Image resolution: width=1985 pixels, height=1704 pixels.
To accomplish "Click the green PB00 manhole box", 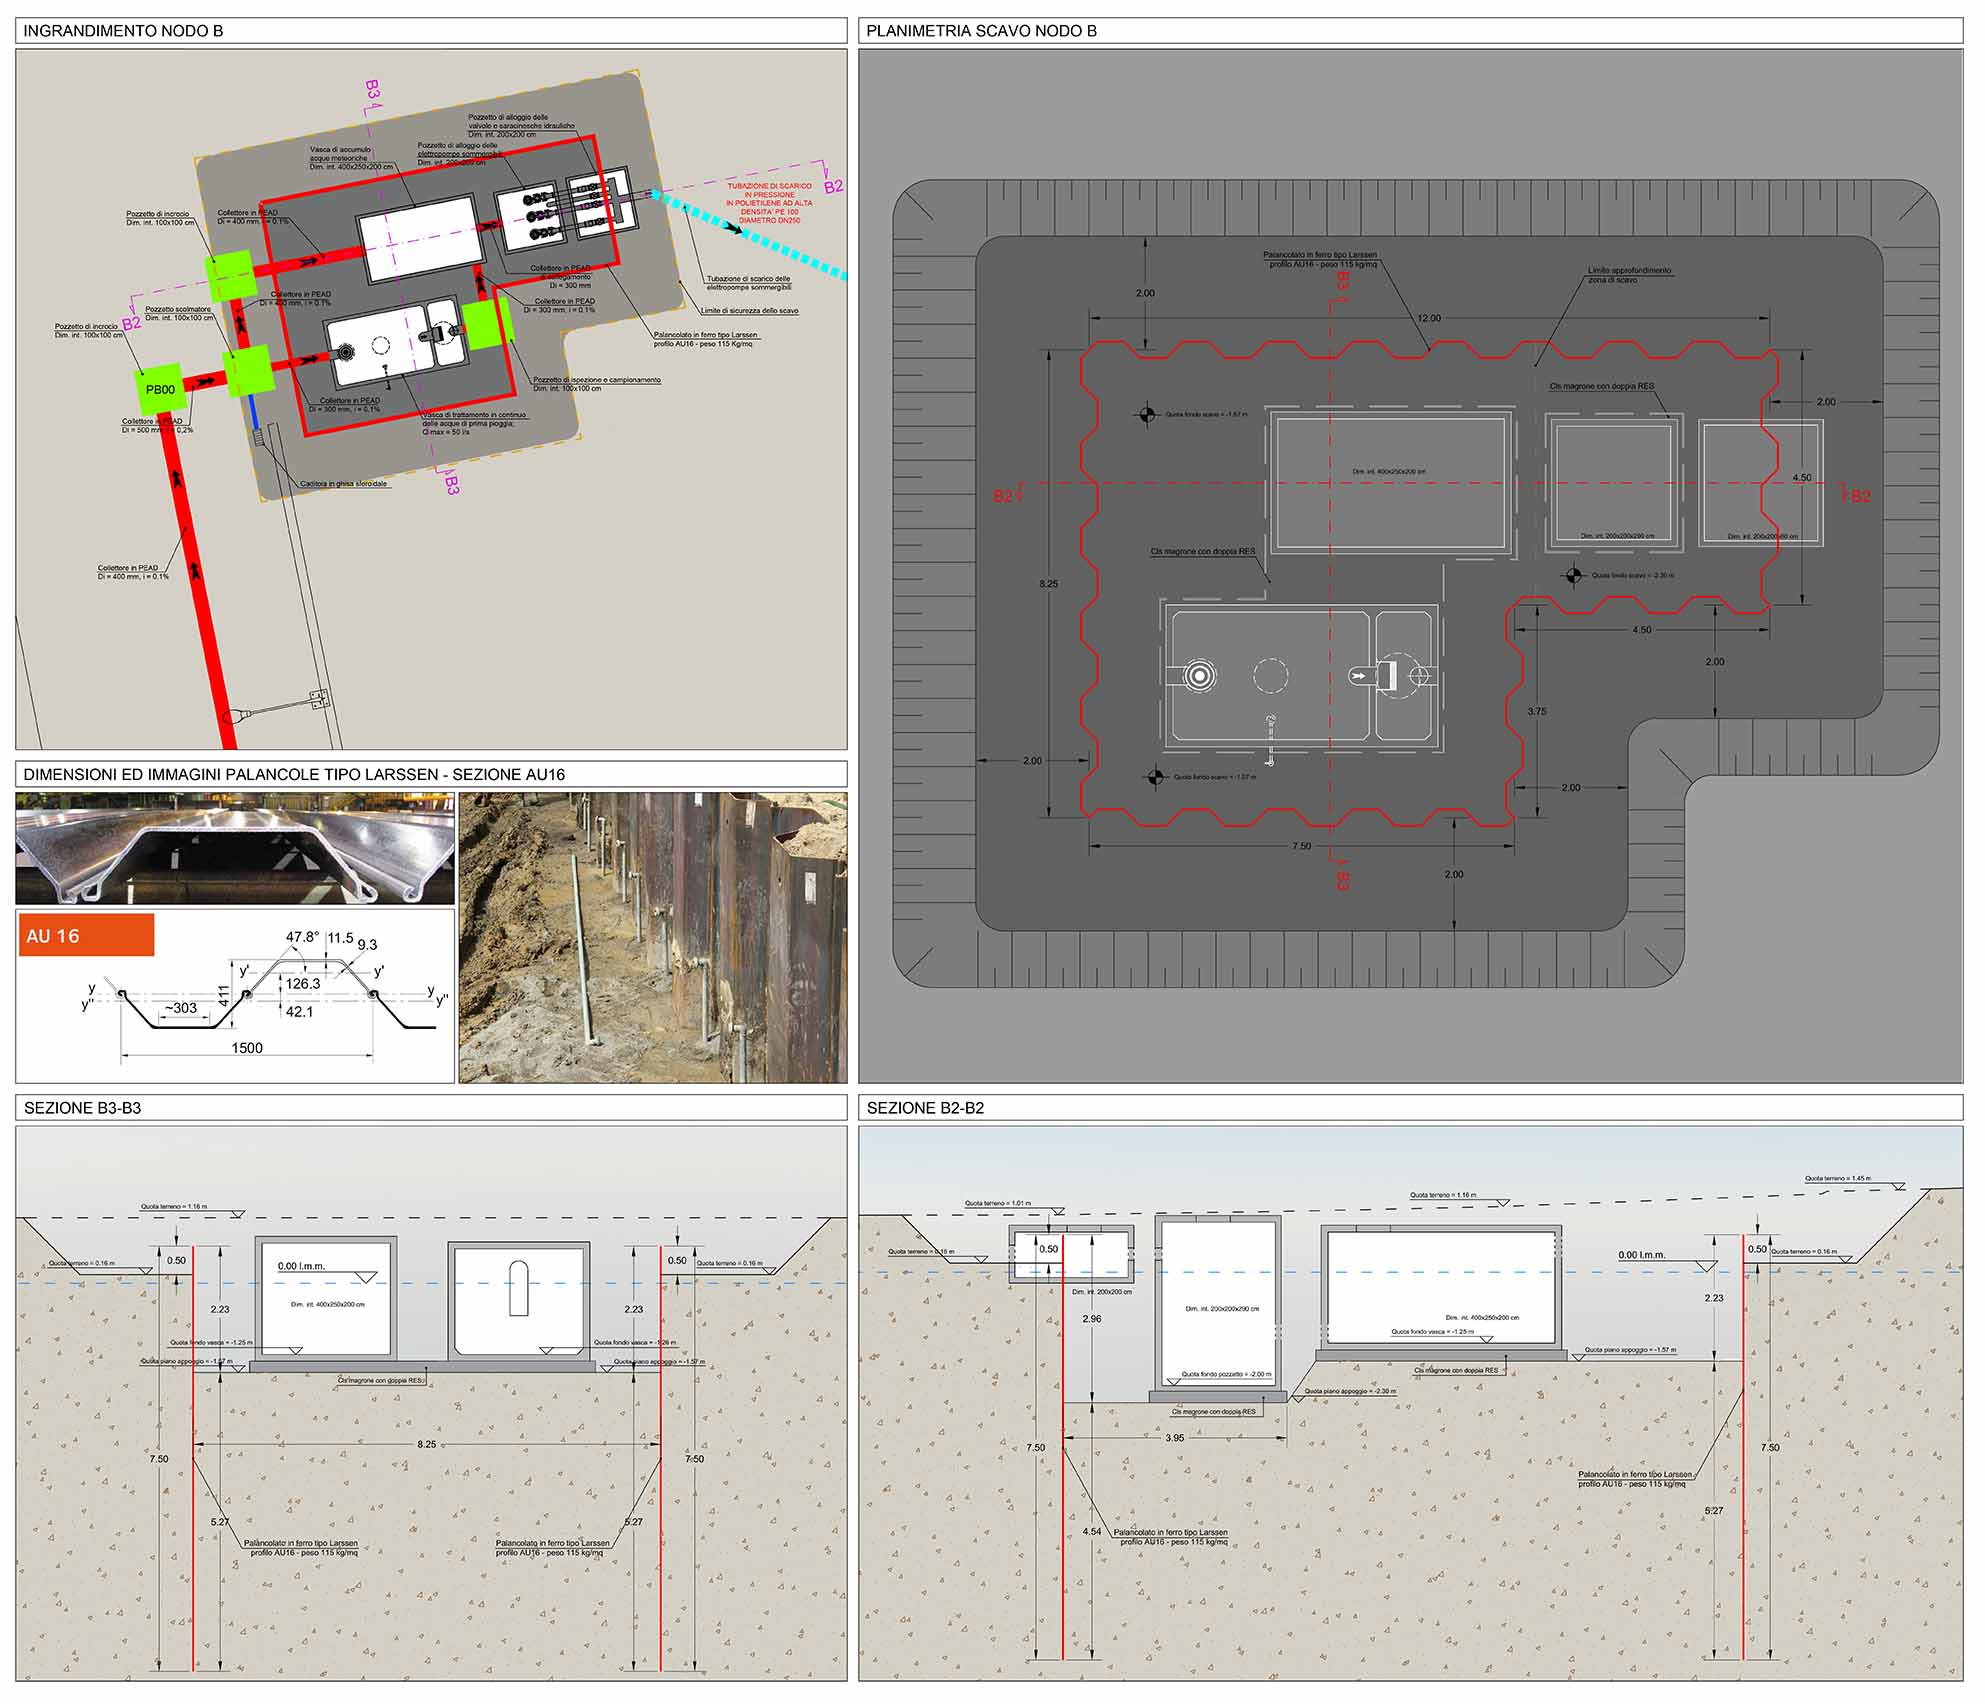I will (160, 389).
